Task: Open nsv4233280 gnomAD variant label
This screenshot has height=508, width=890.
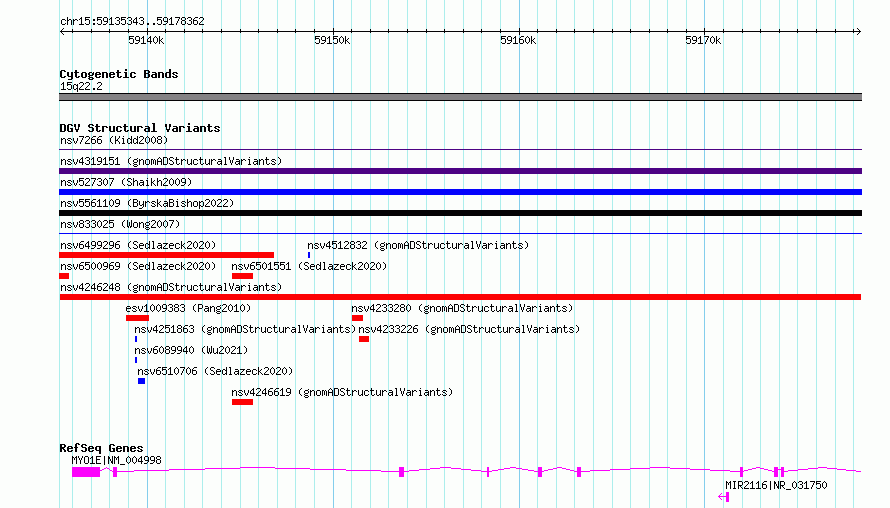Action: [x=462, y=308]
